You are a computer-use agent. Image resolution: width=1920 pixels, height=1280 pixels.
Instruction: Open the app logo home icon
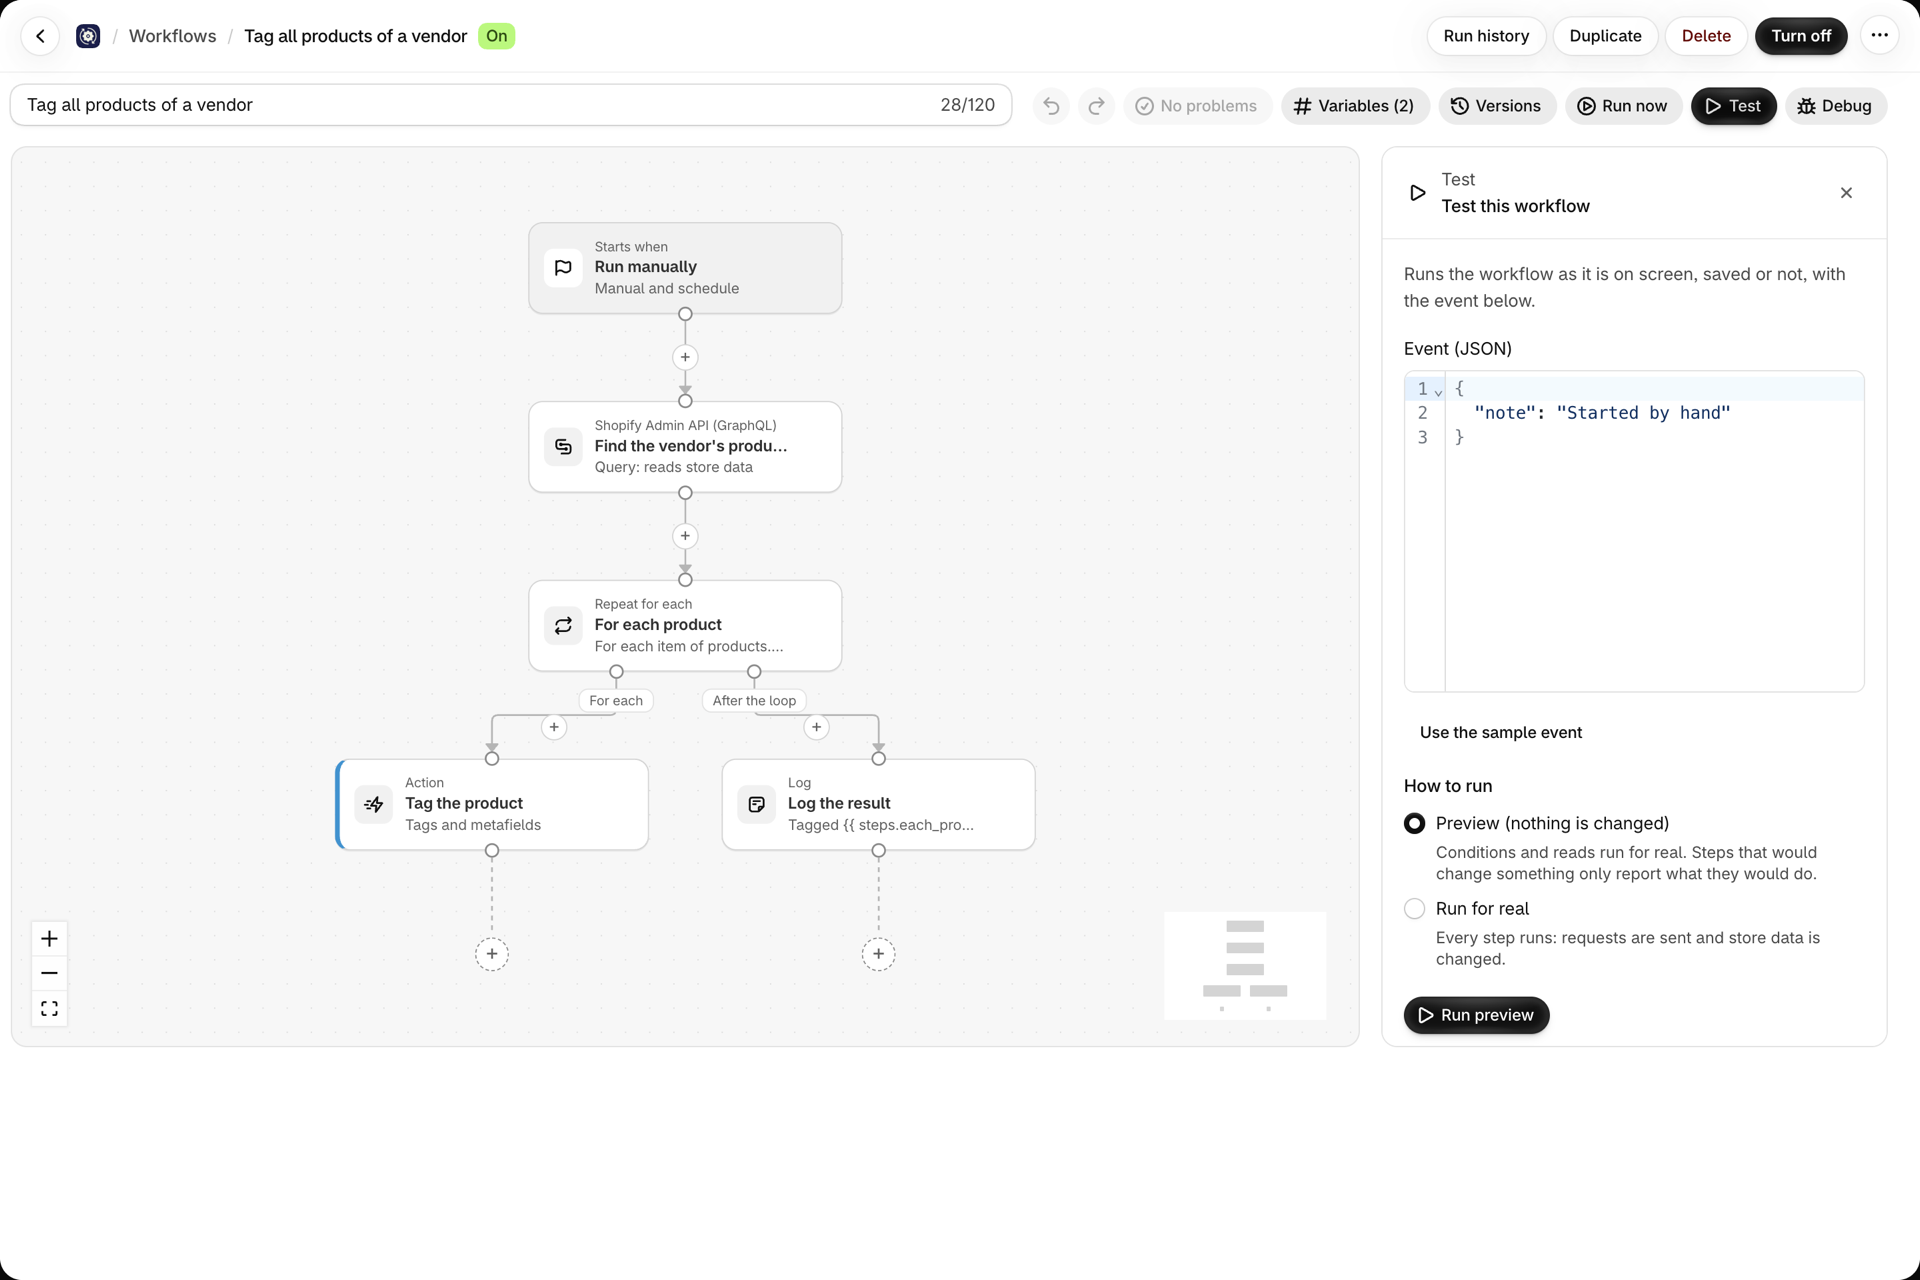[88, 36]
